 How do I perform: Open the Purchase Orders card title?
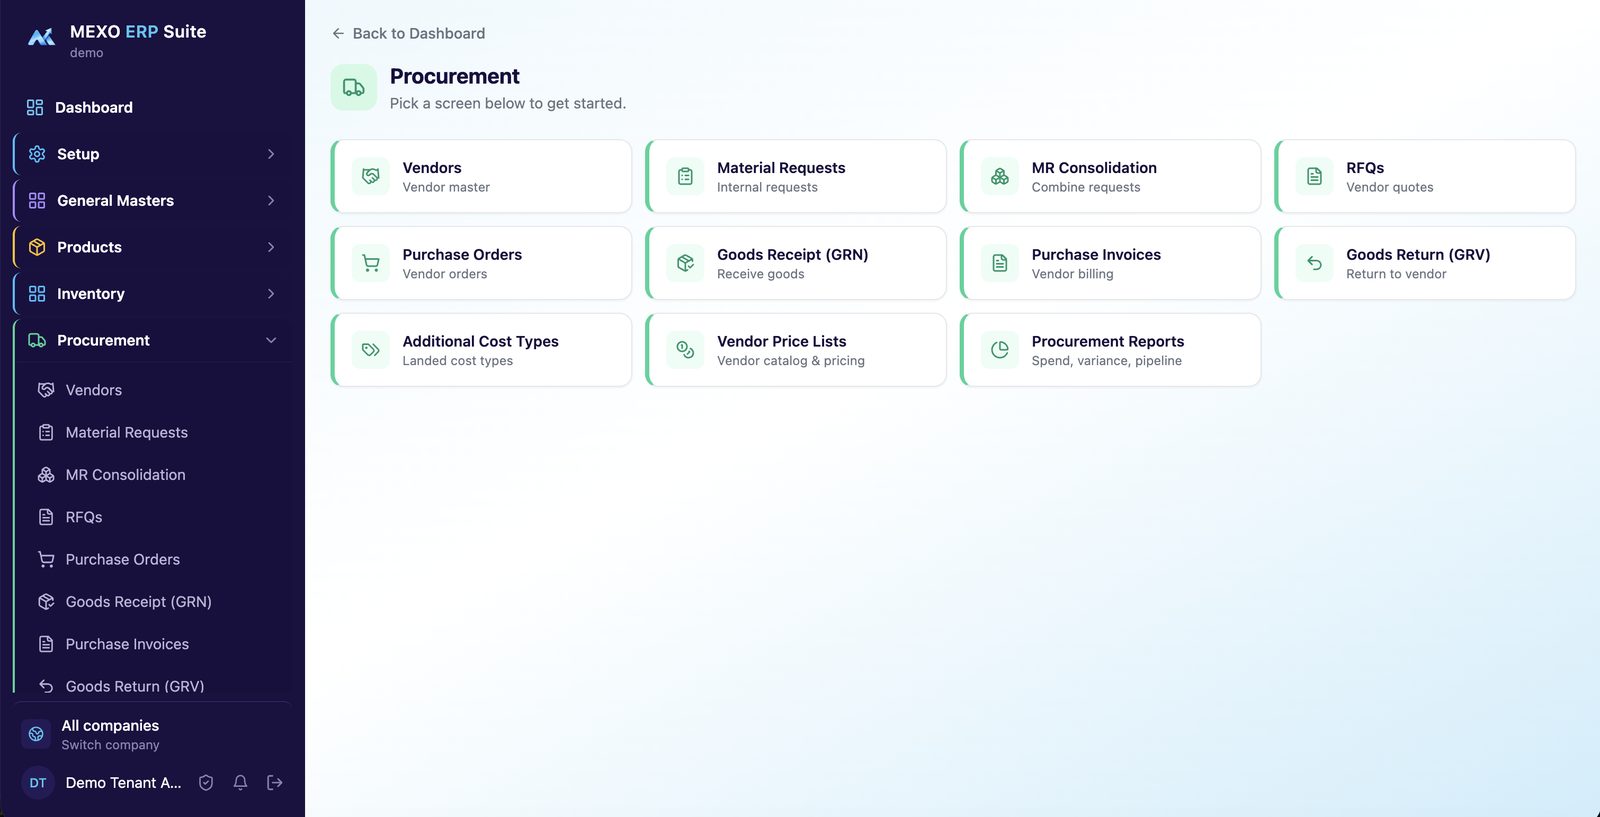click(x=462, y=255)
